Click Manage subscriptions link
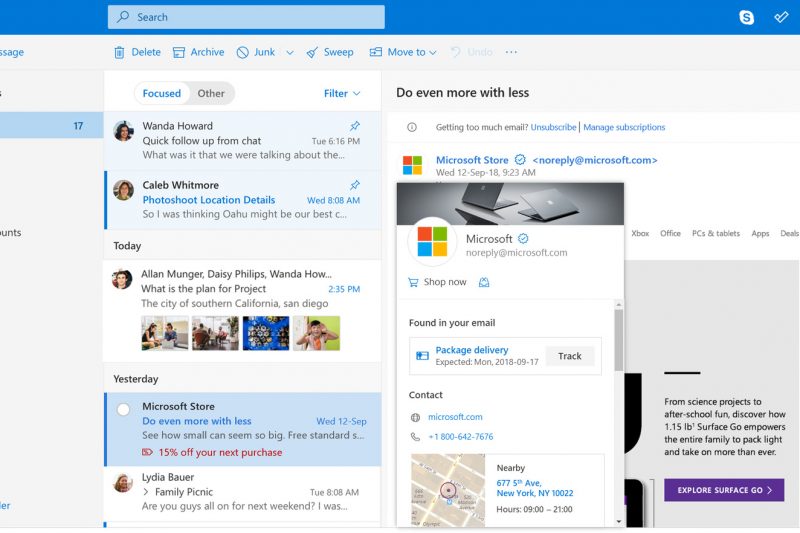Viewport: 800px width, 533px height. [624, 127]
